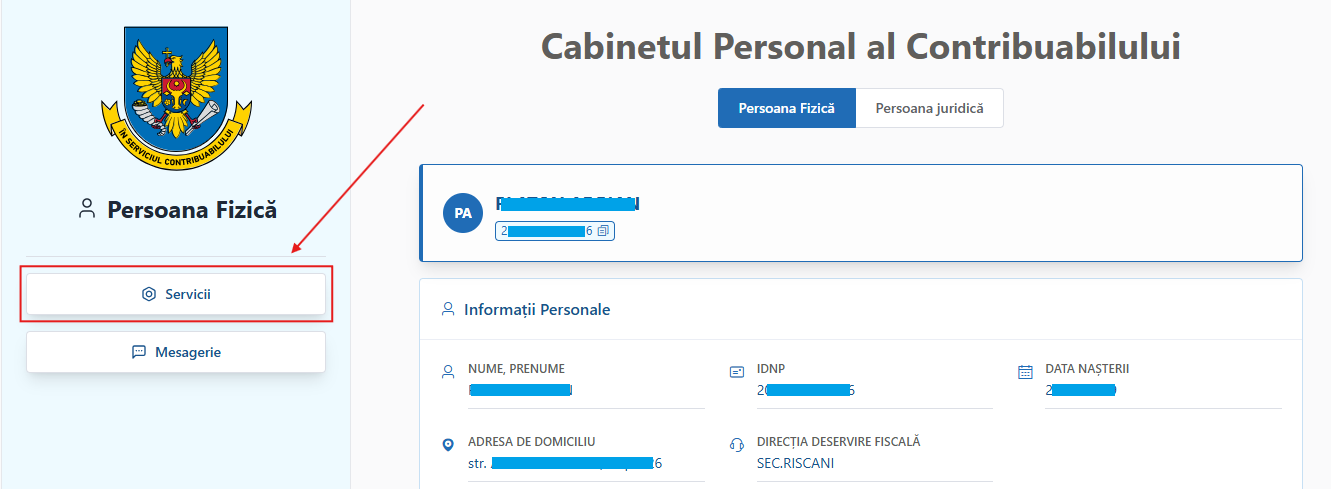Image resolution: width=1331 pixels, height=489 pixels.
Task: Switch to the Persoana Fizică tab
Action: pos(786,108)
